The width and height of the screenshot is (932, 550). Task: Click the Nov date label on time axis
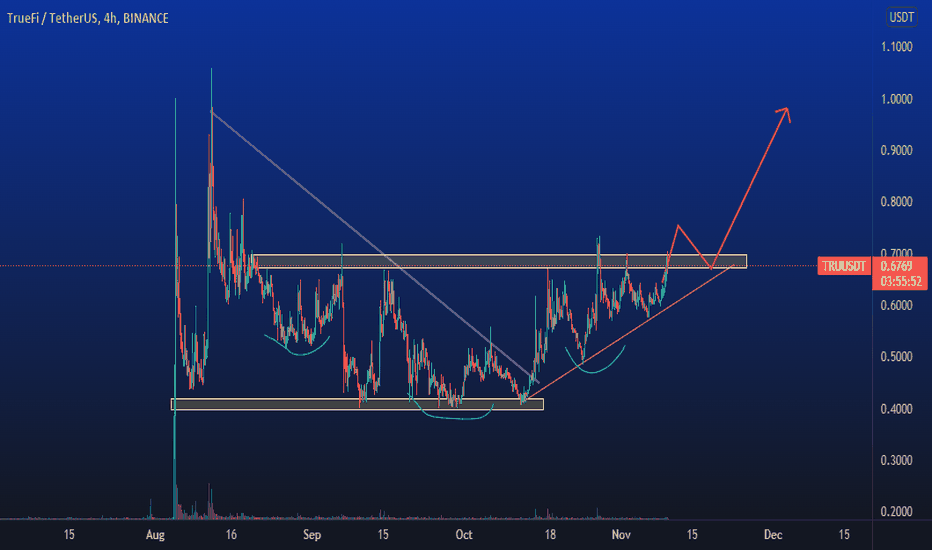[x=621, y=535]
